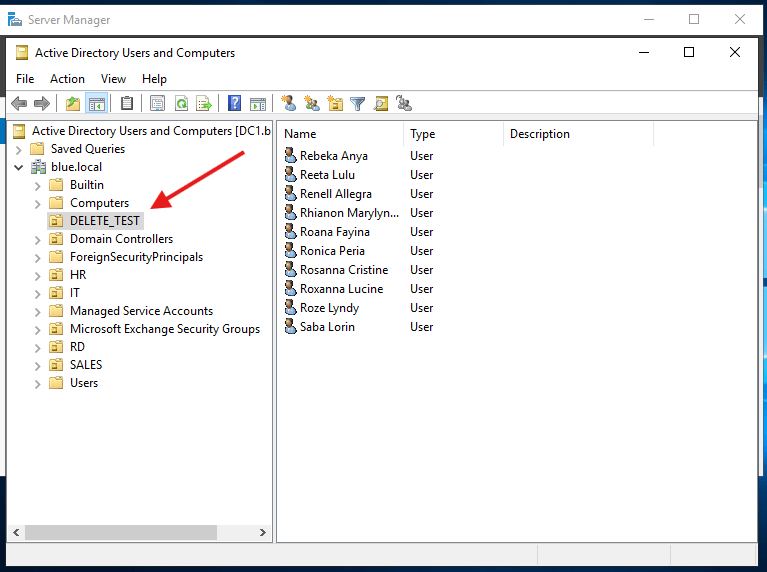Toggle the Show/Hide Console Tree icon

pos(97,103)
